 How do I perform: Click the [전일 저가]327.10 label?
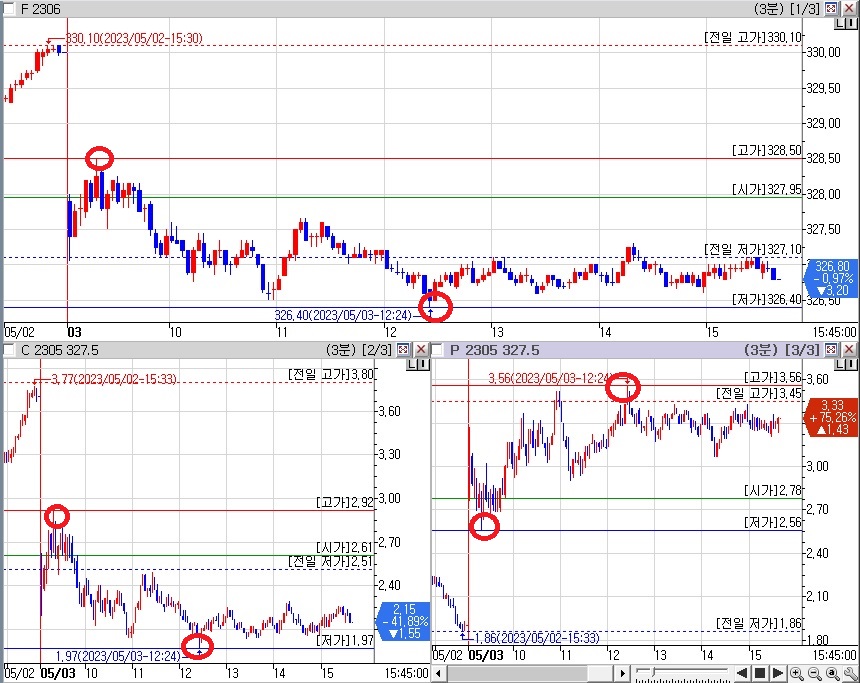click(x=753, y=250)
